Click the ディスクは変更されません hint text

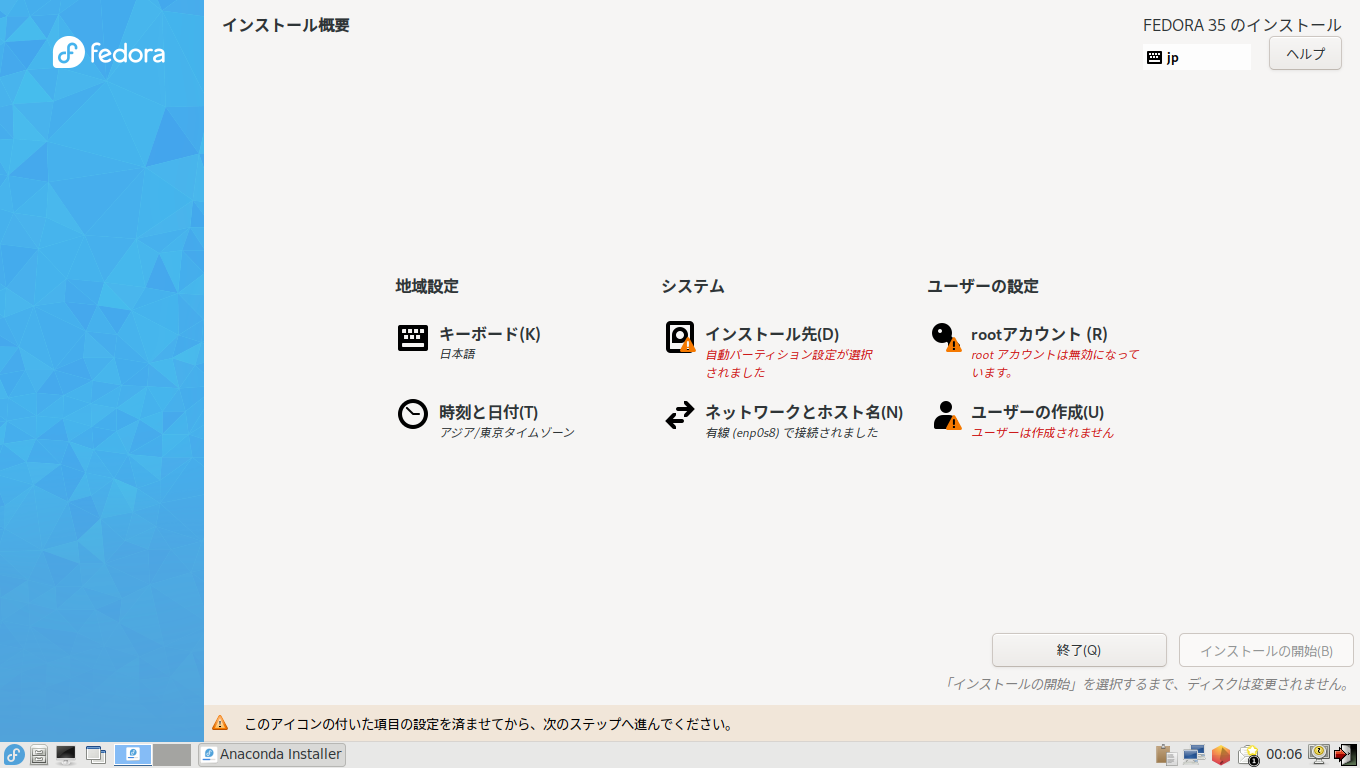[x=1148, y=685]
